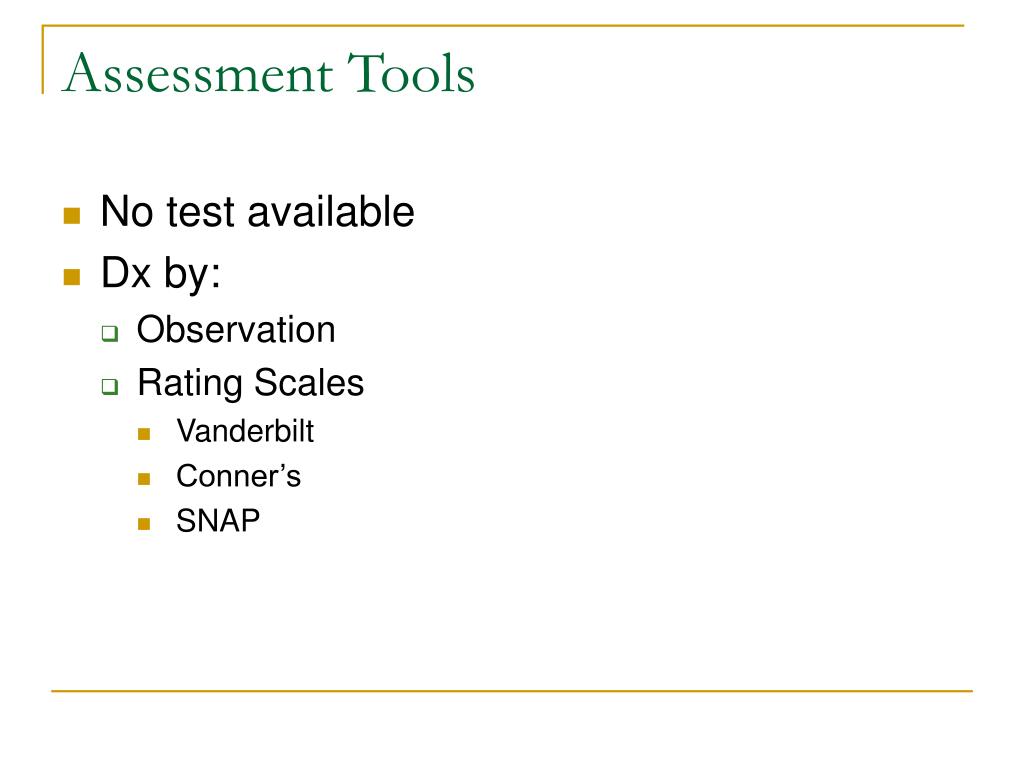The image size is (1024, 768).
Task: Click the word 'Tools' in the heading
Action: [x=411, y=73]
